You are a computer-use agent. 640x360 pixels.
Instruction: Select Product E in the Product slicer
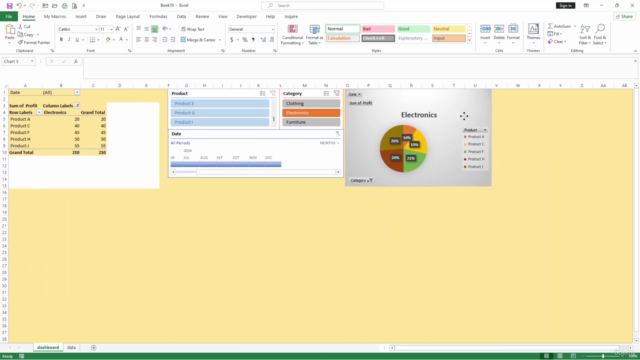(x=220, y=103)
